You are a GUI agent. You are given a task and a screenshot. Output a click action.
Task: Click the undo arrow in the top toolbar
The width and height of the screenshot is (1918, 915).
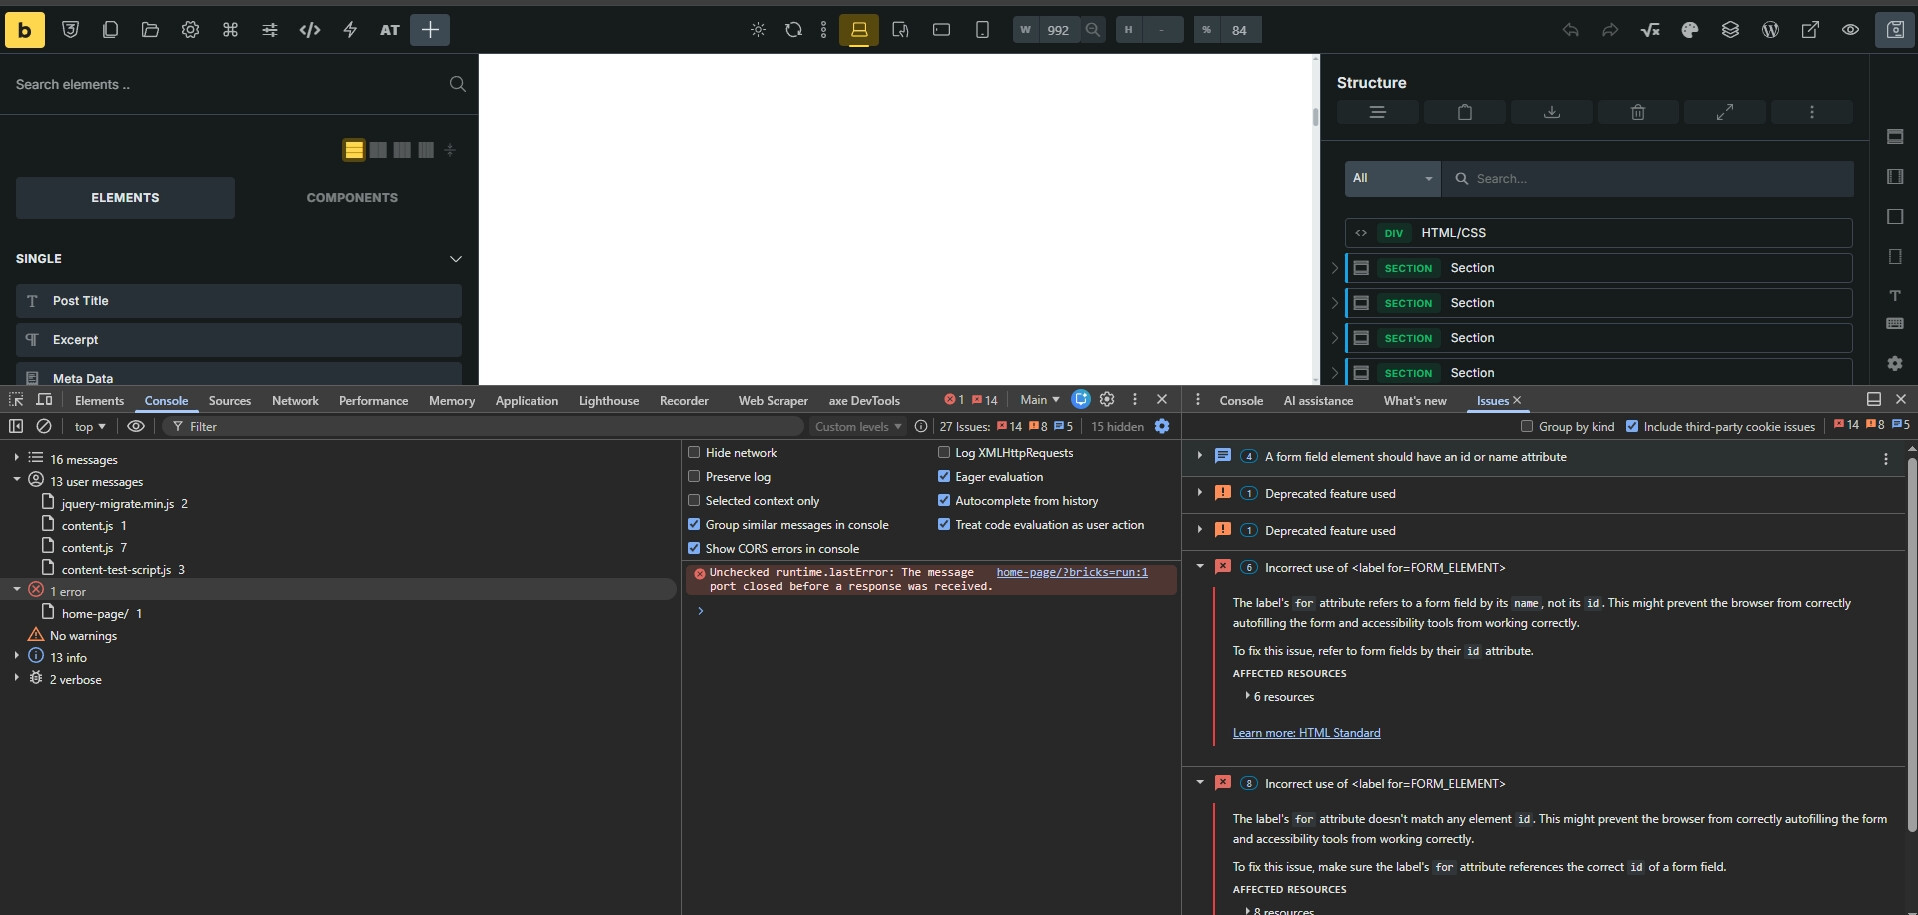pyautogui.click(x=1570, y=30)
